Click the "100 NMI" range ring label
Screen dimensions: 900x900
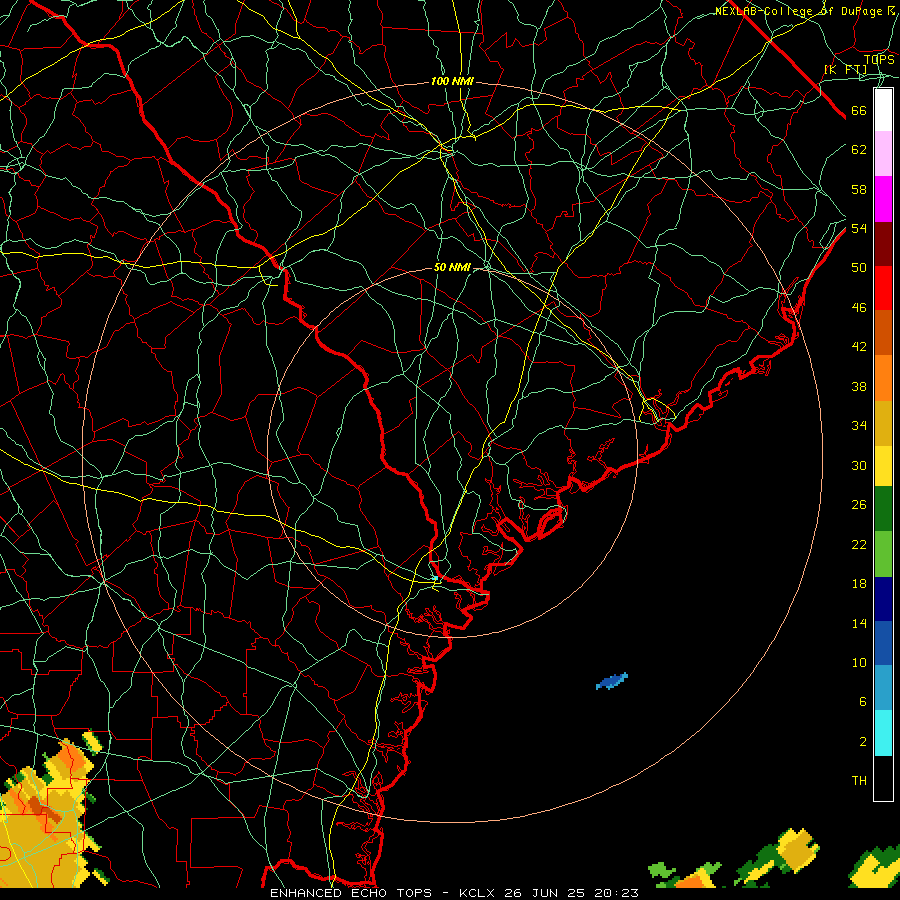pos(452,82)
